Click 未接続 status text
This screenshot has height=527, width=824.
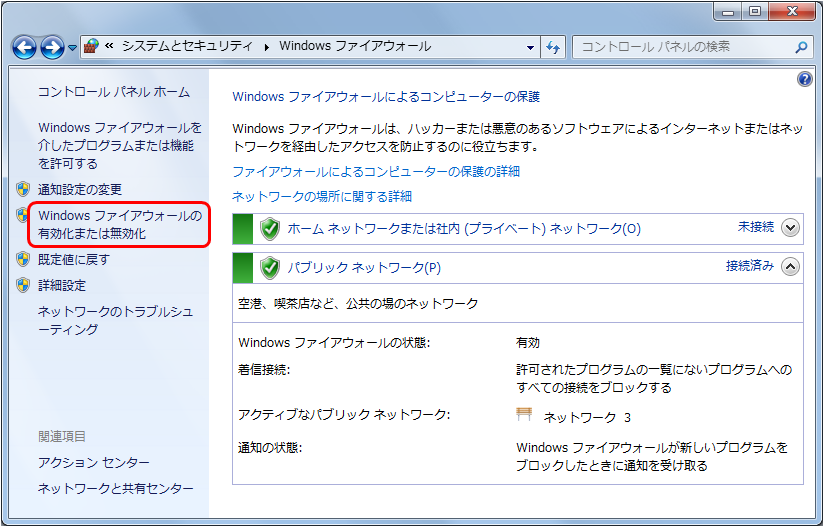tap(756, 227)
